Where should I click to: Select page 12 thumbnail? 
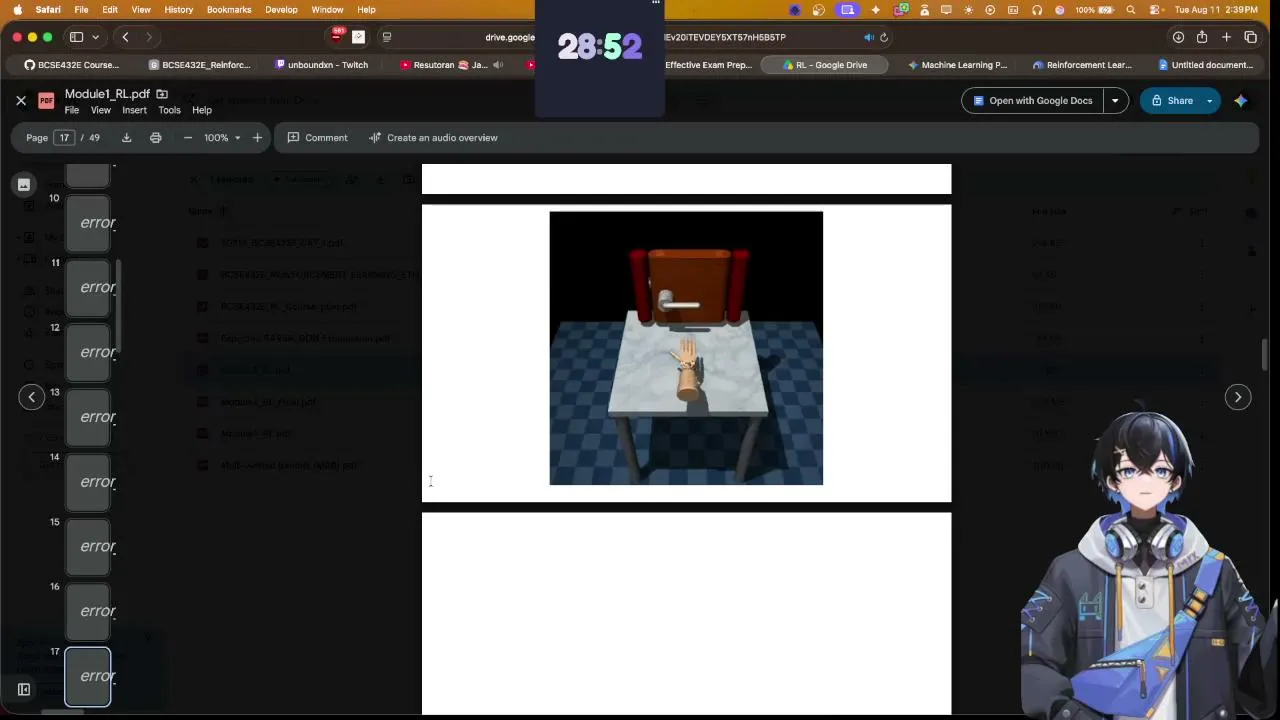click(x=88, y=352)
